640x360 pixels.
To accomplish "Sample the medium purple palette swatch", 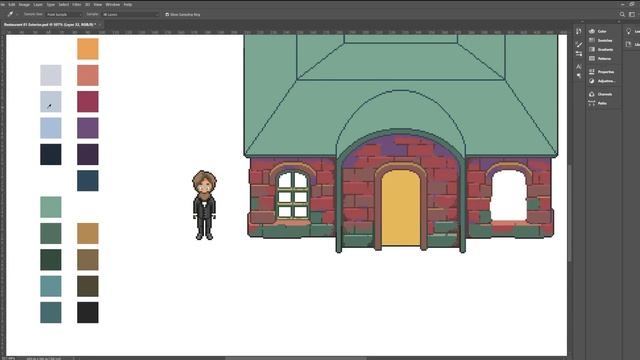I will (88, 128).
